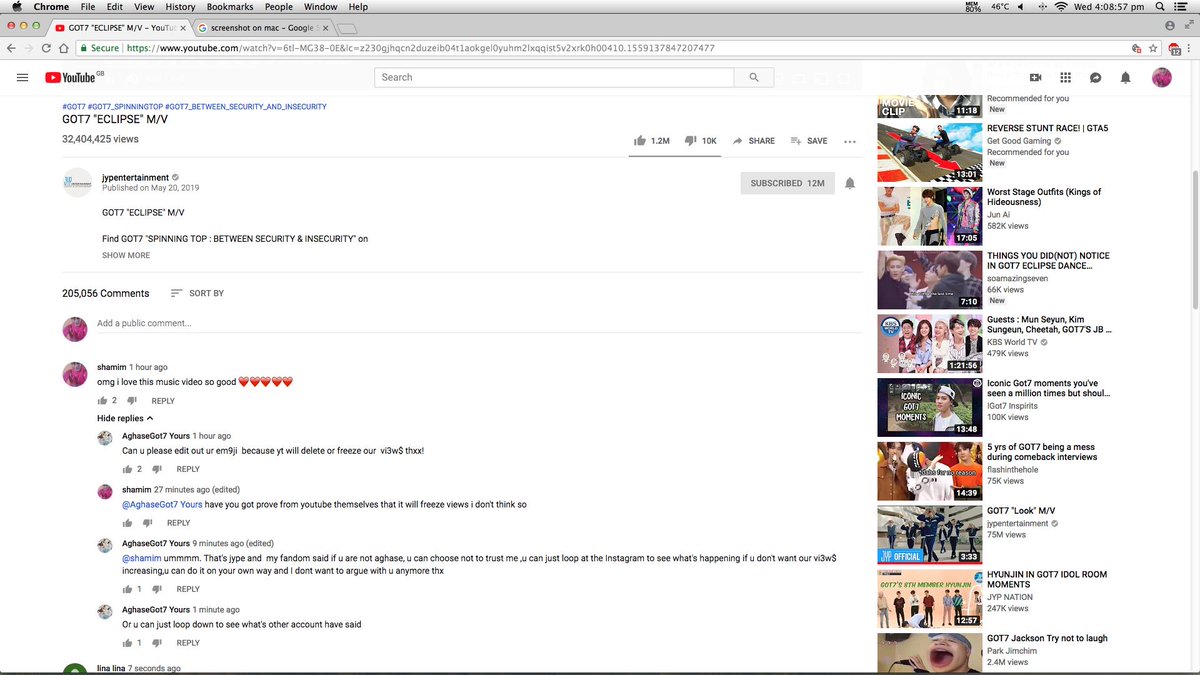The width and height of the screenshot is (1200, 675).
Task: Open the create video camera icon
Action: (x=1036, y=77)
